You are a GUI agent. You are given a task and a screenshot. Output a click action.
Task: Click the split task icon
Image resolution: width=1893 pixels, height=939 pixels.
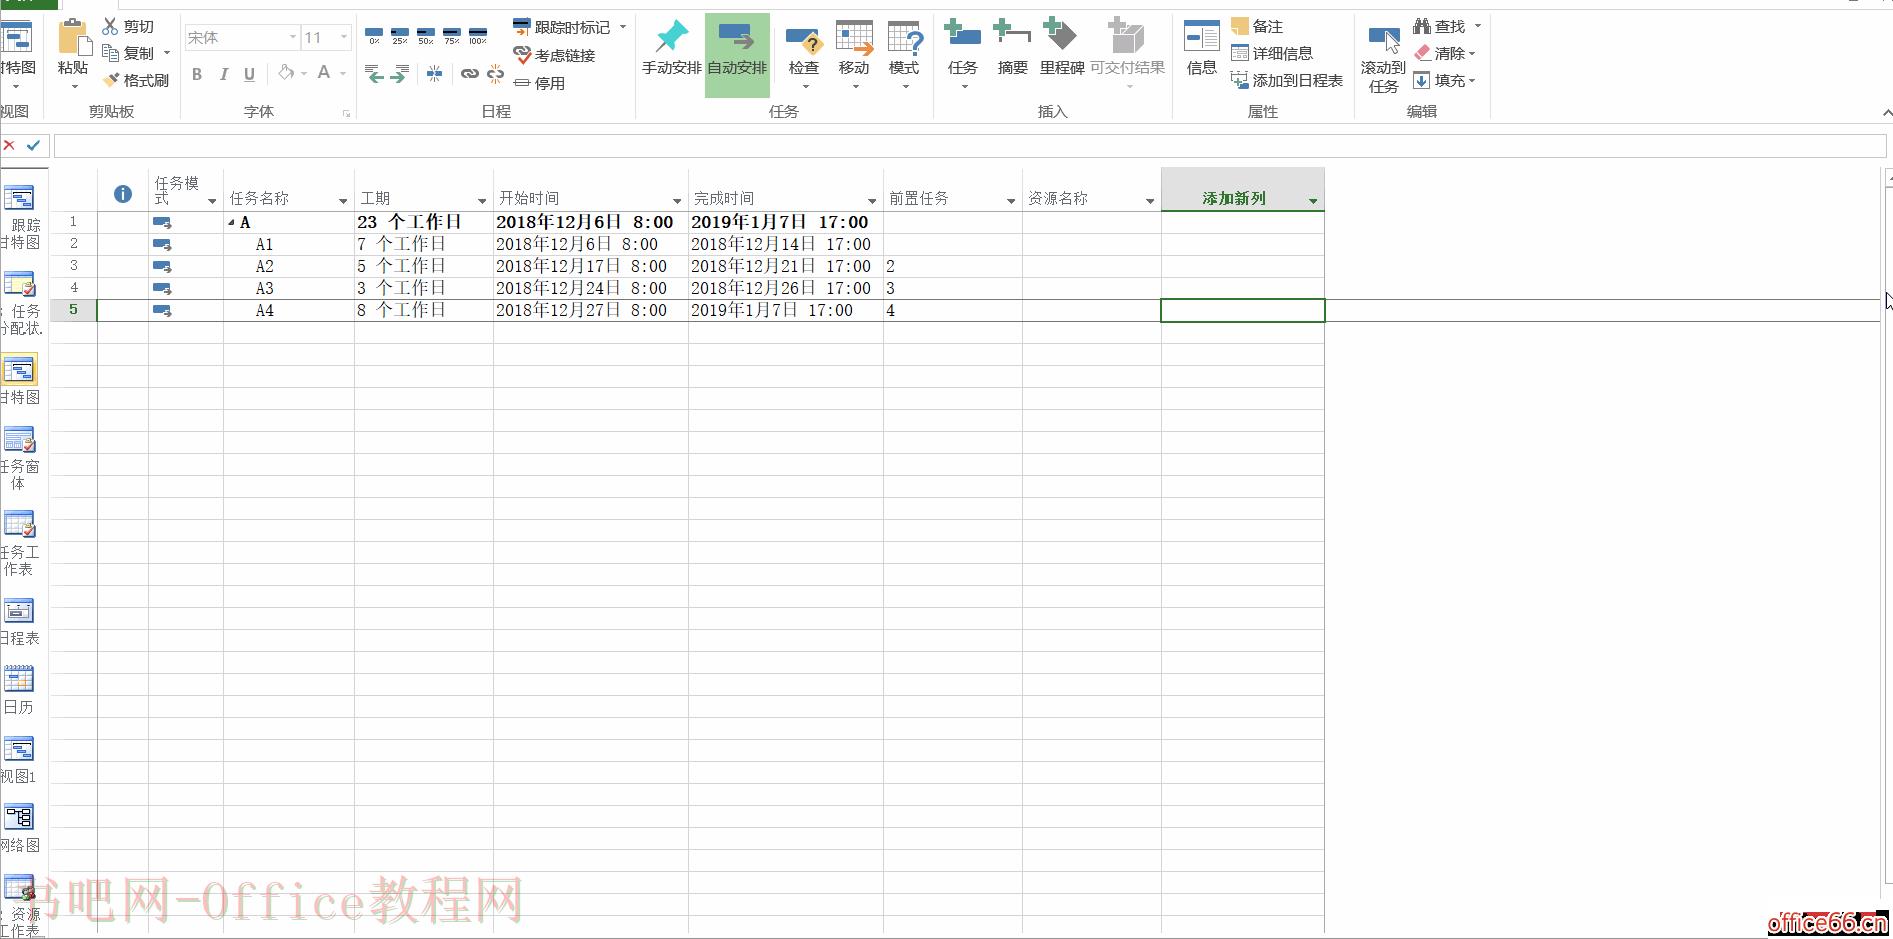[x=434, y=73]
